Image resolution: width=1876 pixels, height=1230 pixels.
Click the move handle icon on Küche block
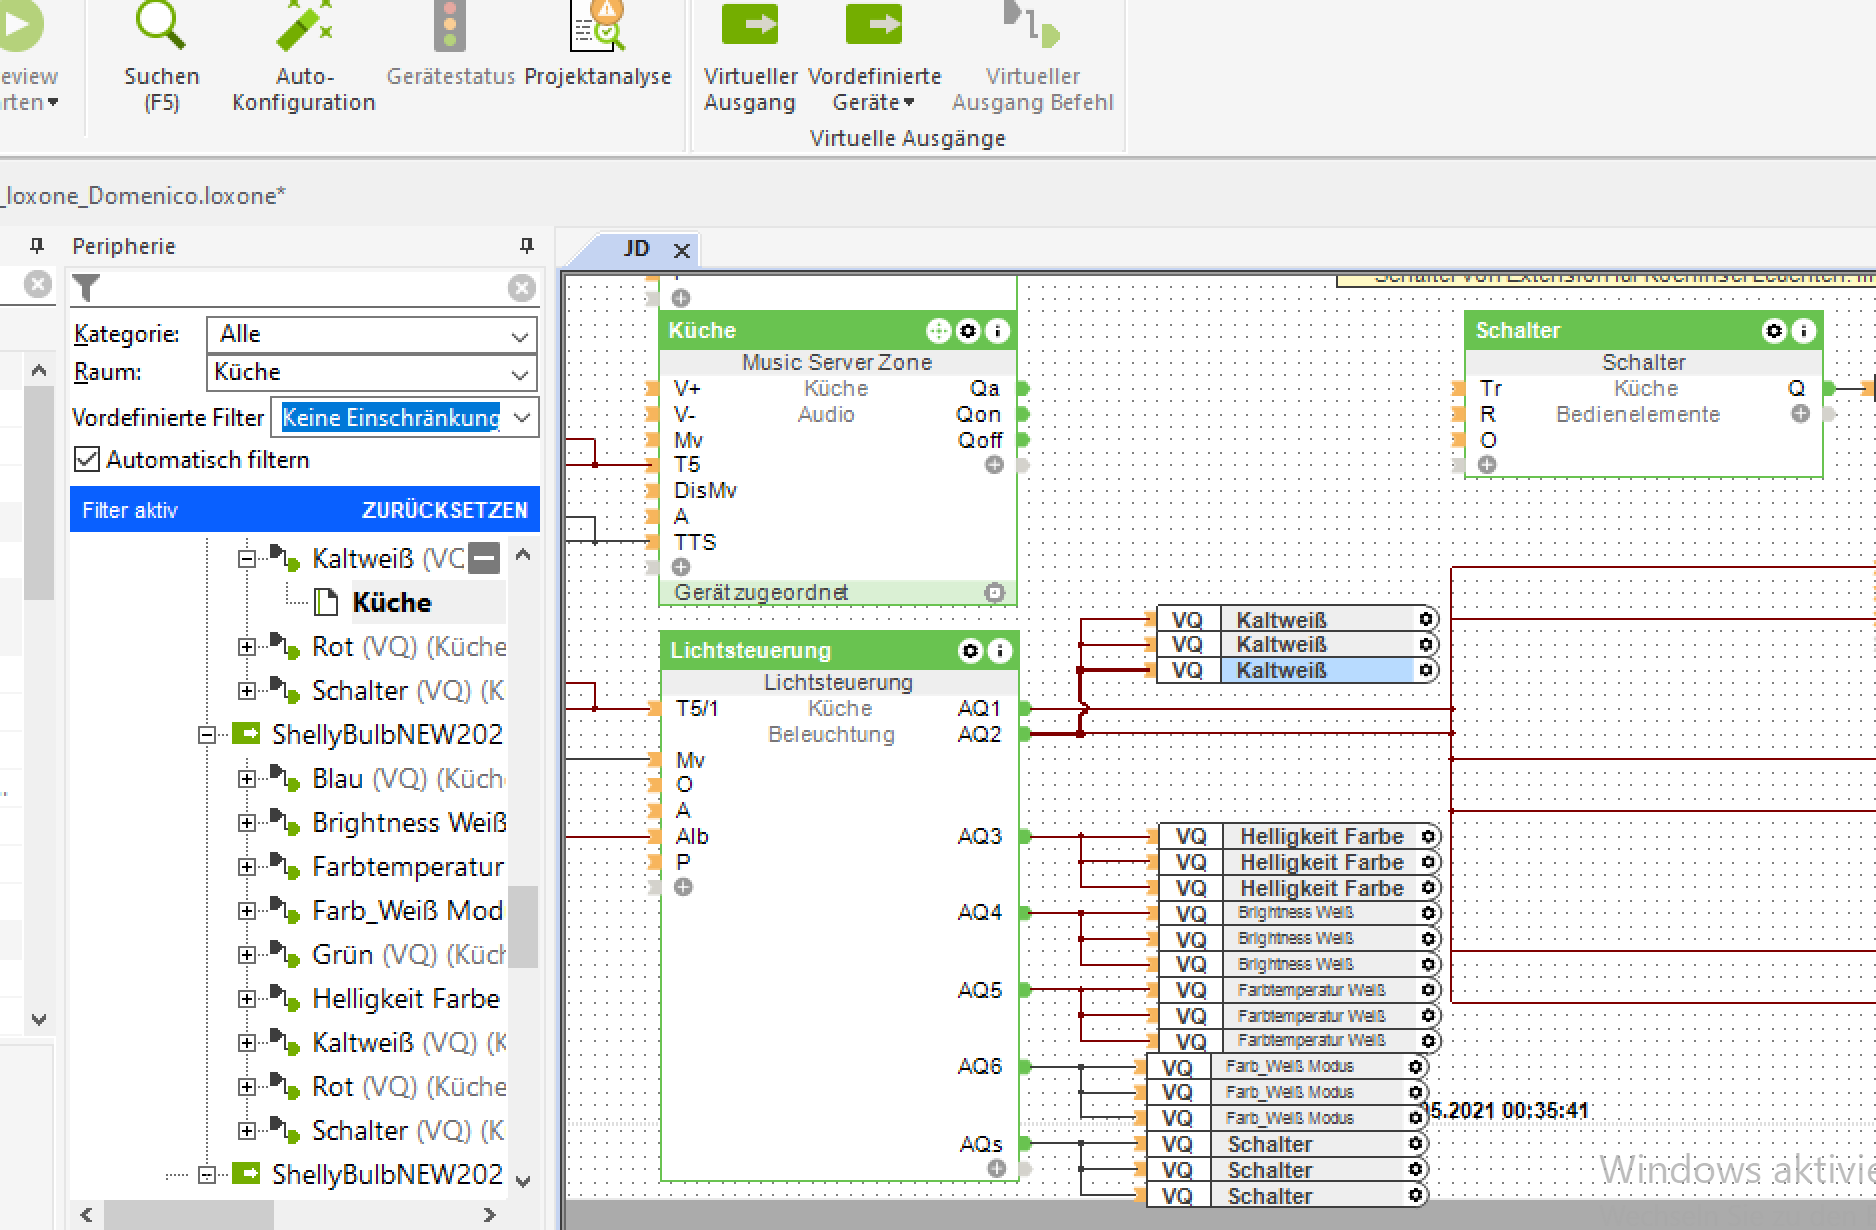938,331
